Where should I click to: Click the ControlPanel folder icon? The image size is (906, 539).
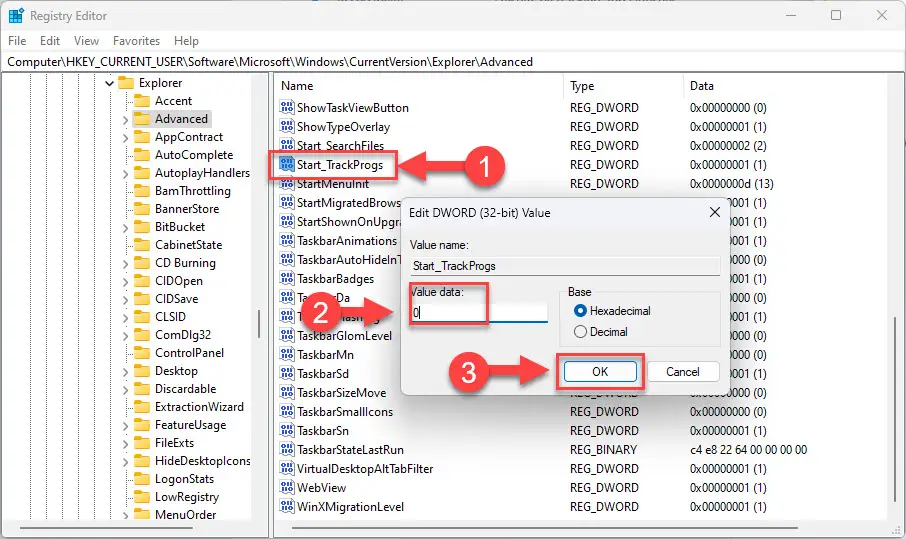click(142, 353)
